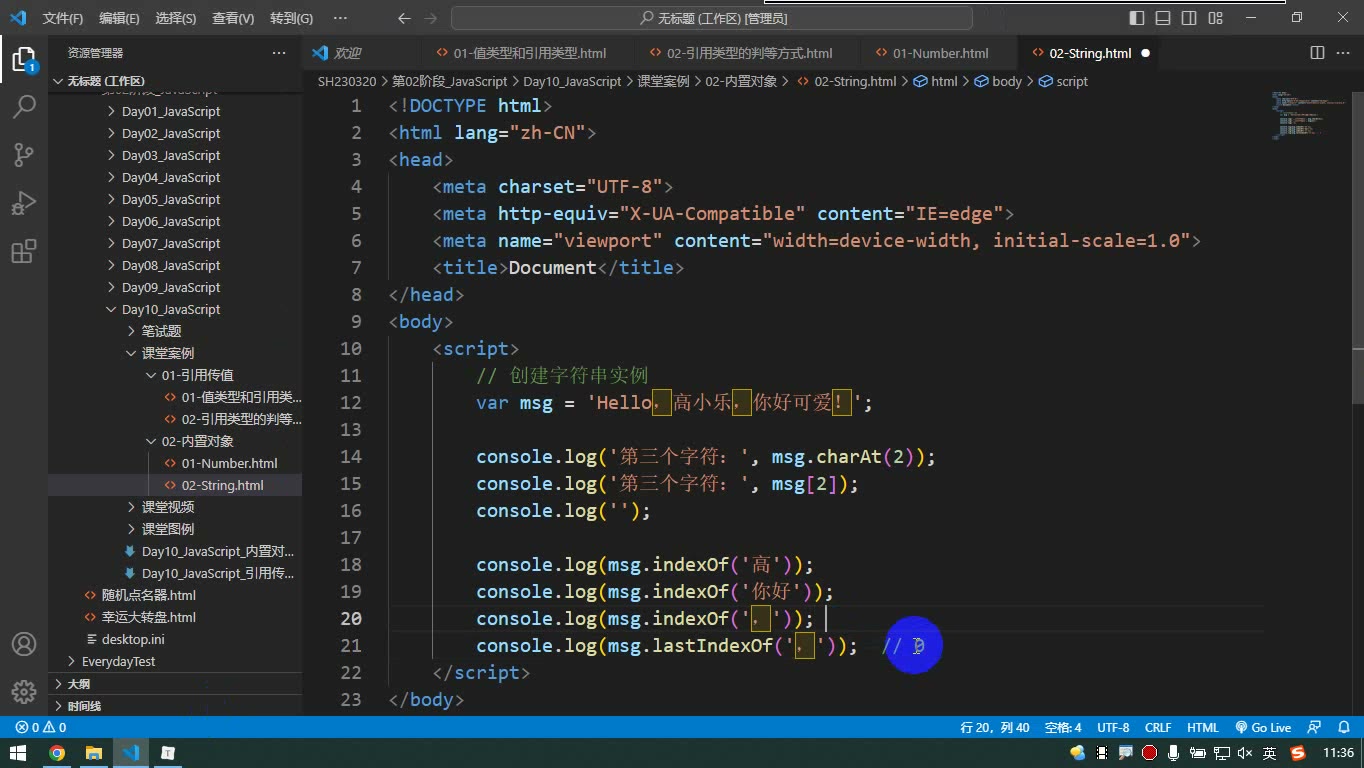Click the command center search field

(x=712, y=18)
